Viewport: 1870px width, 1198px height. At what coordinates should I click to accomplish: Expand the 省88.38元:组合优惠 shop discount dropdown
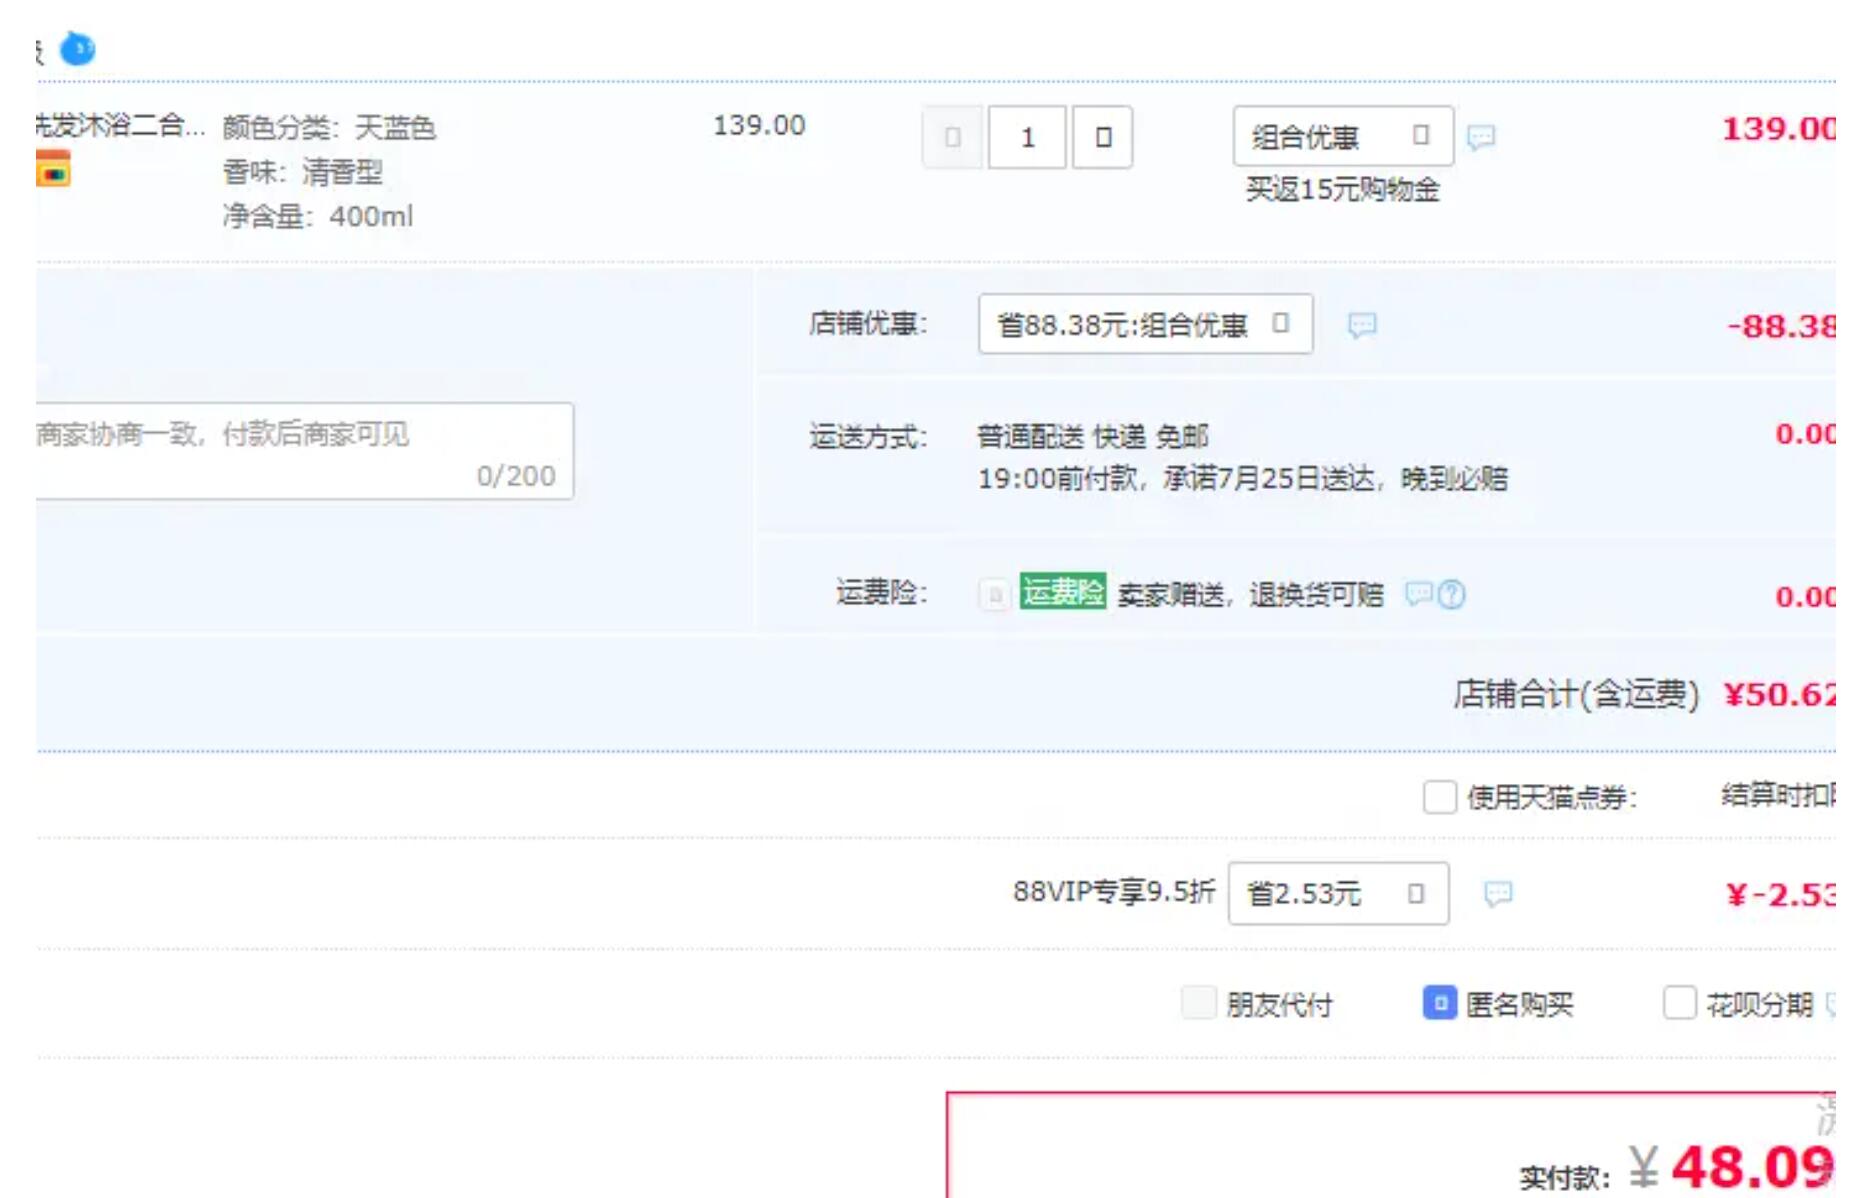(1145, 324)
